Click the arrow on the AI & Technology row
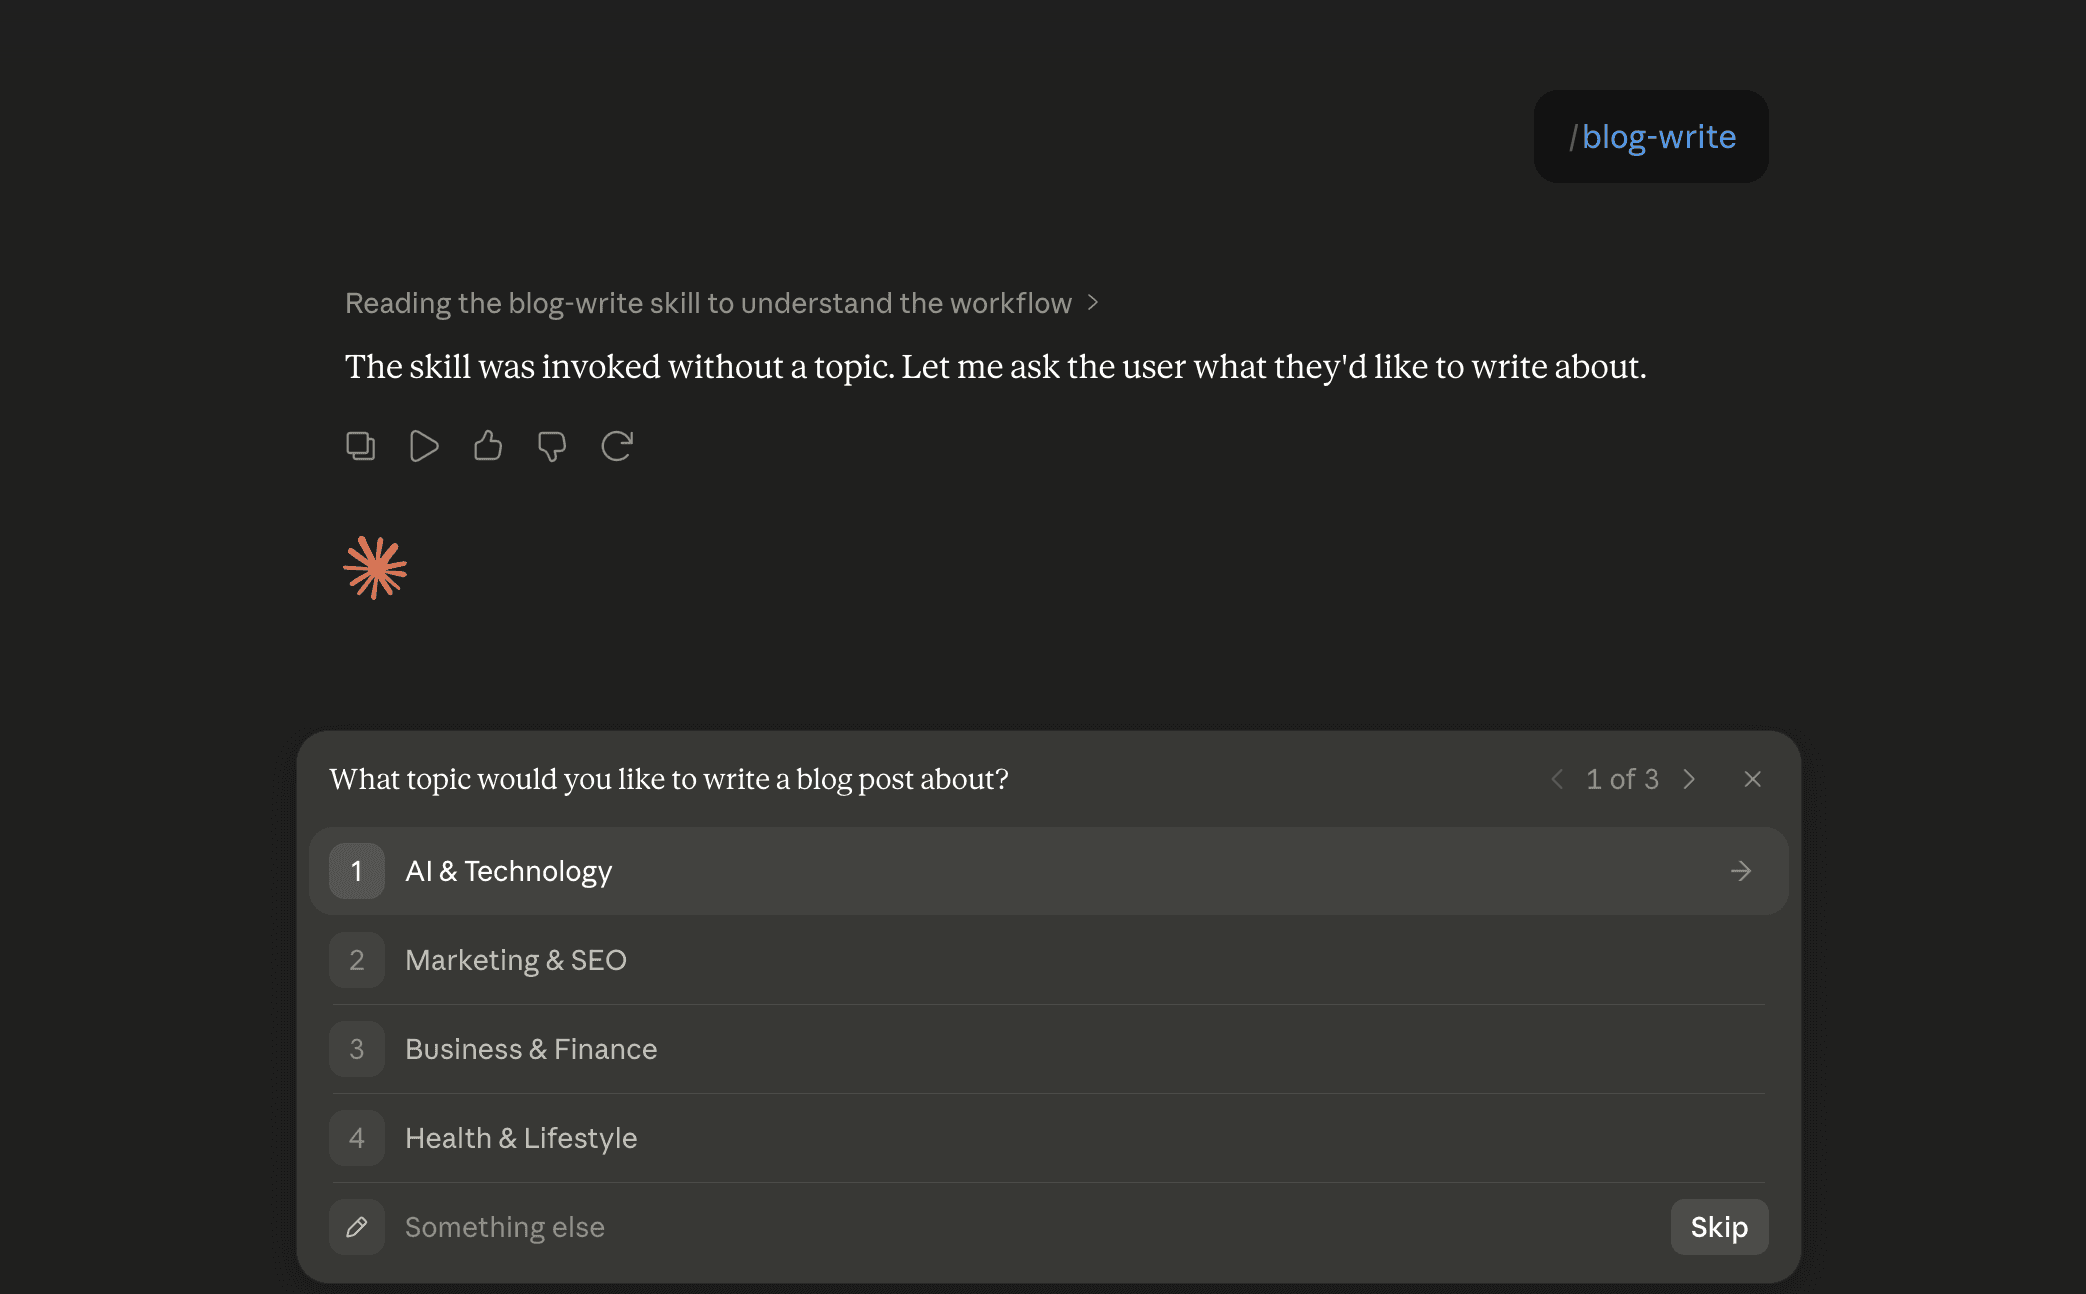2086x1294 pixels. 1741,871
